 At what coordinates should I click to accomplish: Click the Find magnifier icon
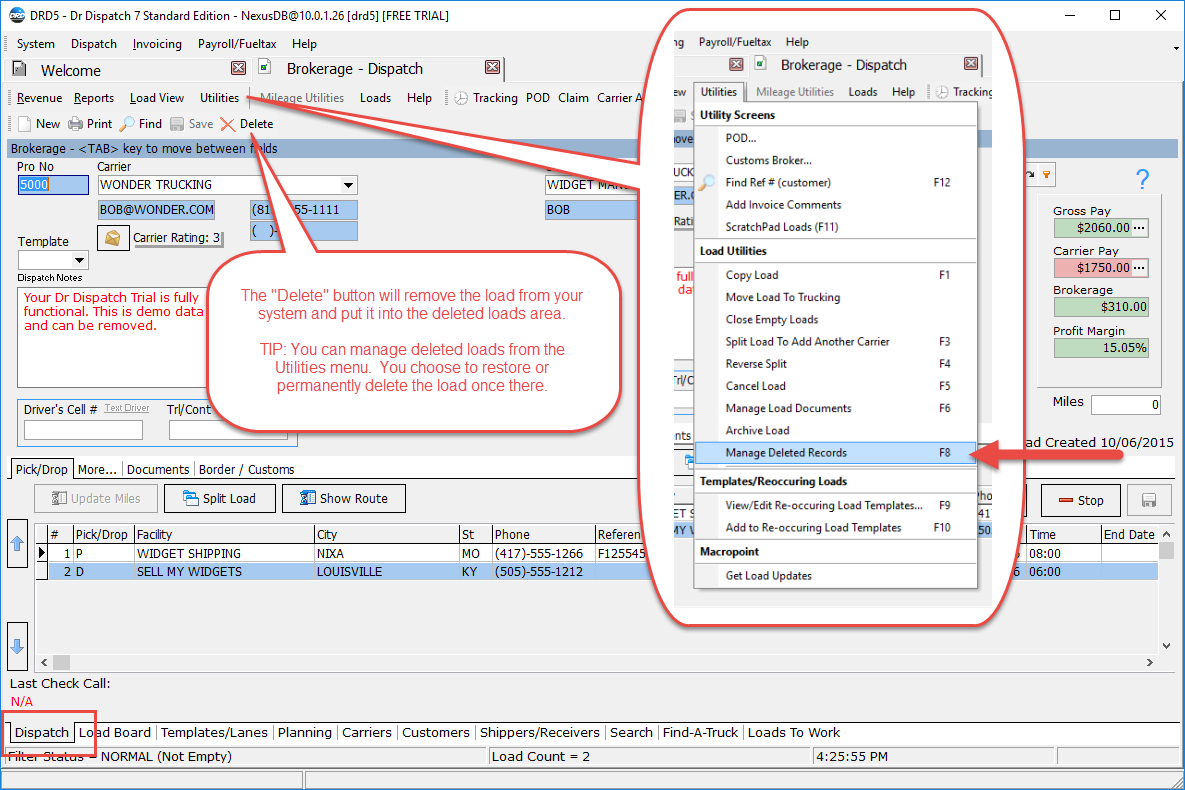128,124
